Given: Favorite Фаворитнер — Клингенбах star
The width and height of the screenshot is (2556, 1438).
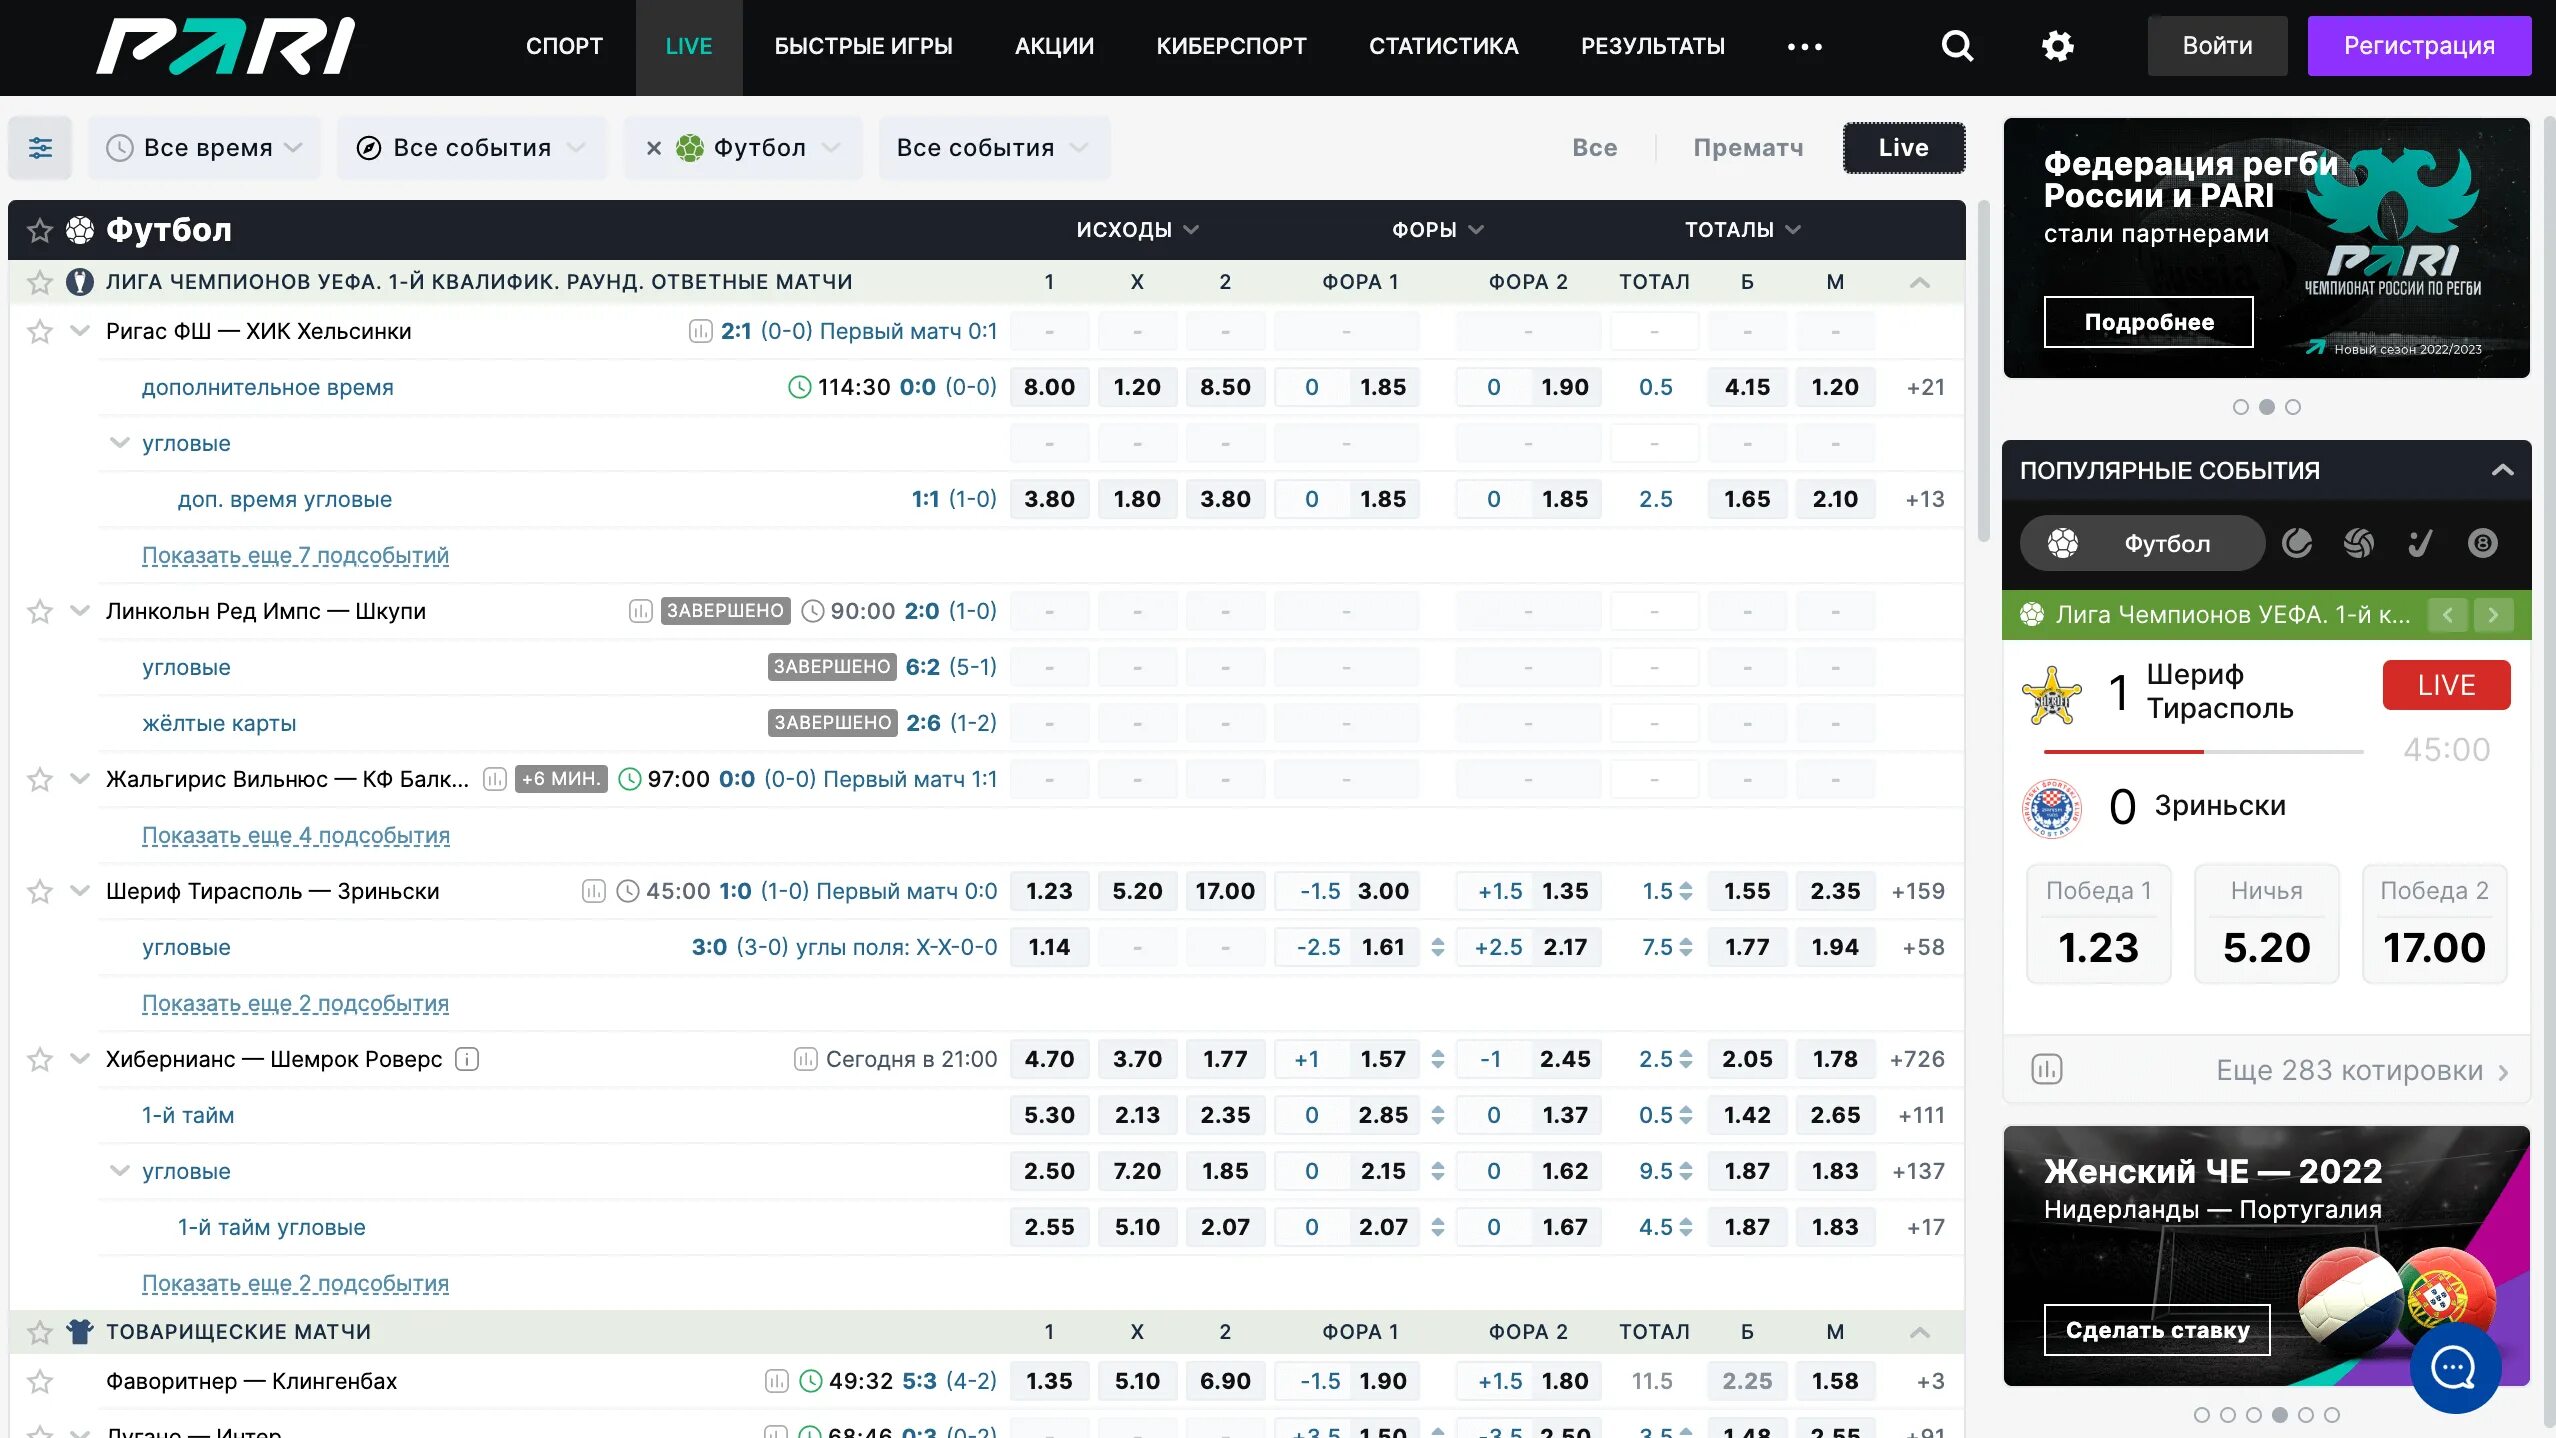Looking at the screenshot, I should 40,1381.
